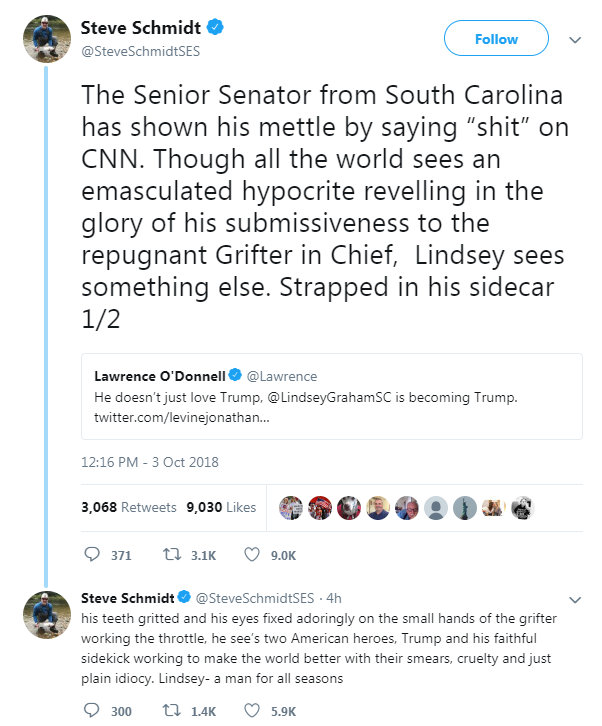The height and width of the screenshot is (726, 602).
Task: Reply to the main tweet (371 replies)
Action: click(93, 555)
